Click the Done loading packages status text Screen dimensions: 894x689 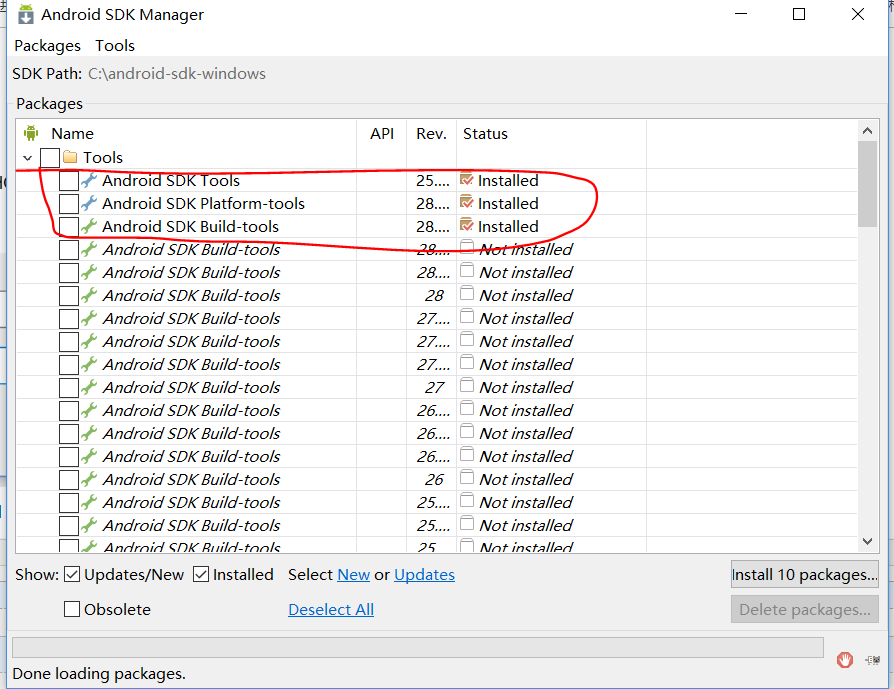pos(99,674)
